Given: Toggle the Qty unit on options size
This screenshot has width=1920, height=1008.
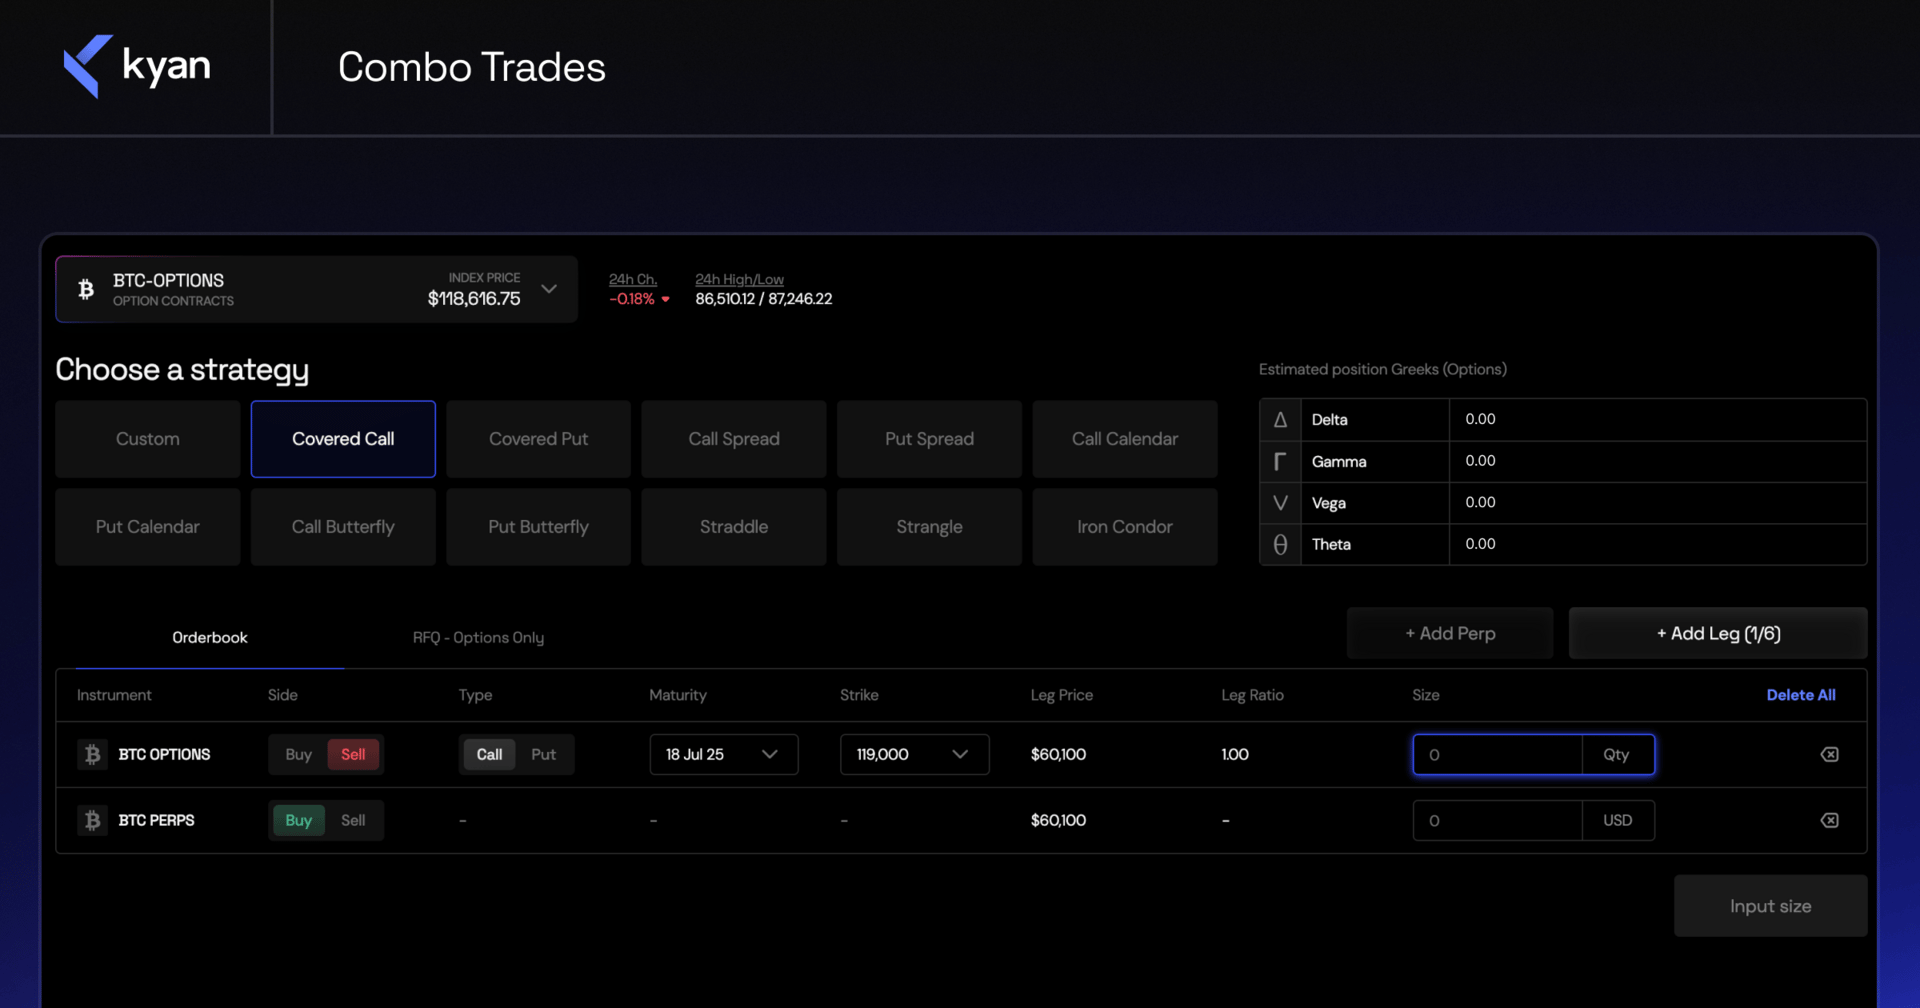Looking at the screenshot, I should point(1617,754).
